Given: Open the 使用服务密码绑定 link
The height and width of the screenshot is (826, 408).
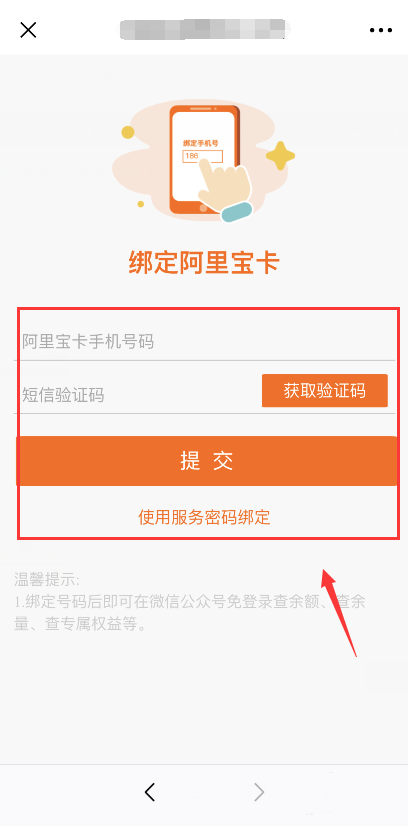Looking at the screenshot, I should click(204, 517).
